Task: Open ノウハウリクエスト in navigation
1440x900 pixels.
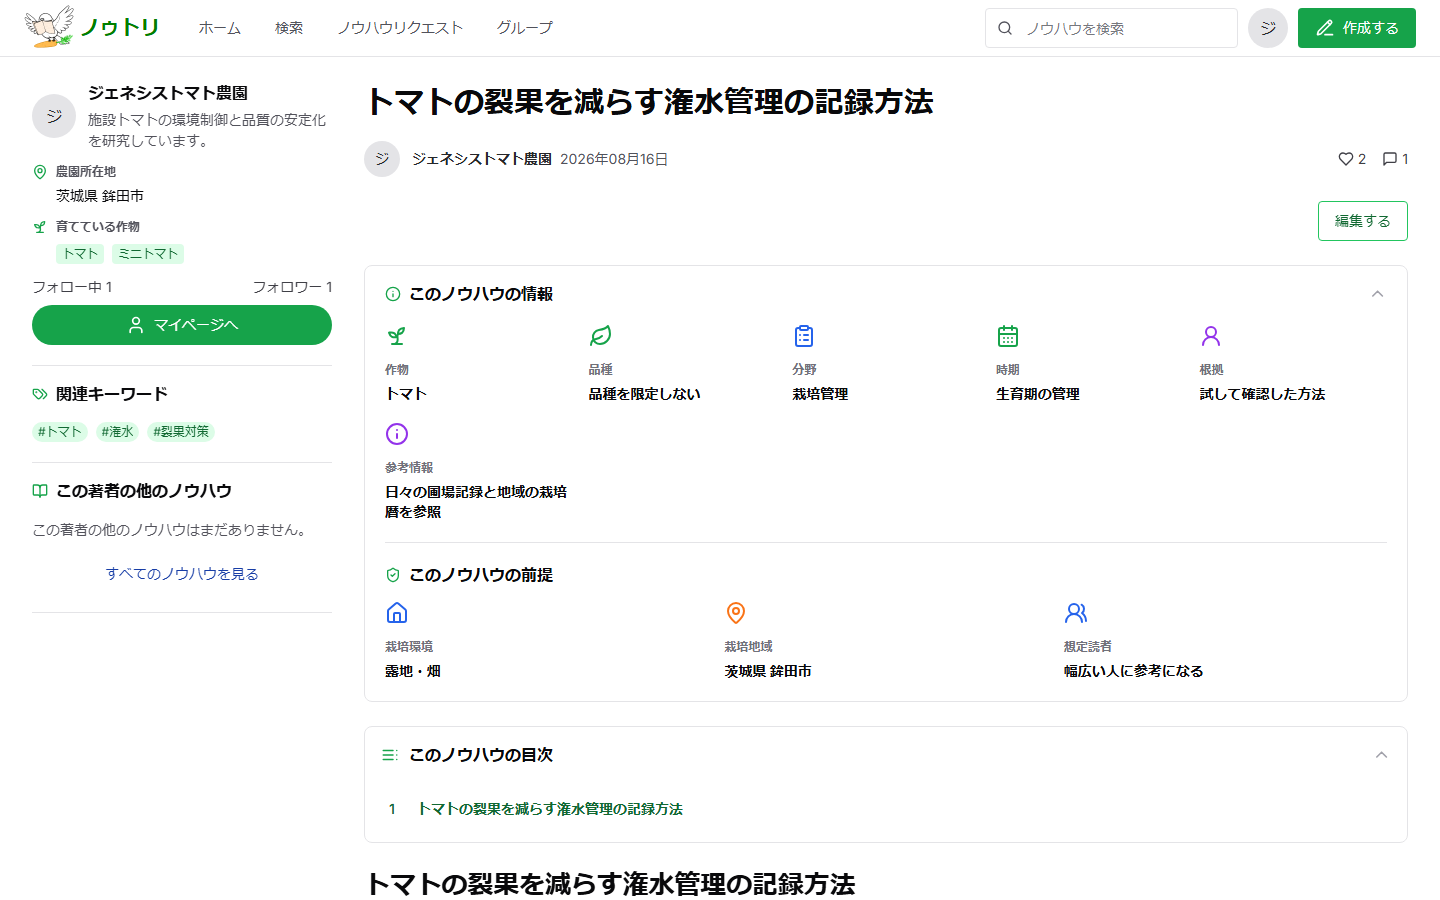Action: point(400,28)
